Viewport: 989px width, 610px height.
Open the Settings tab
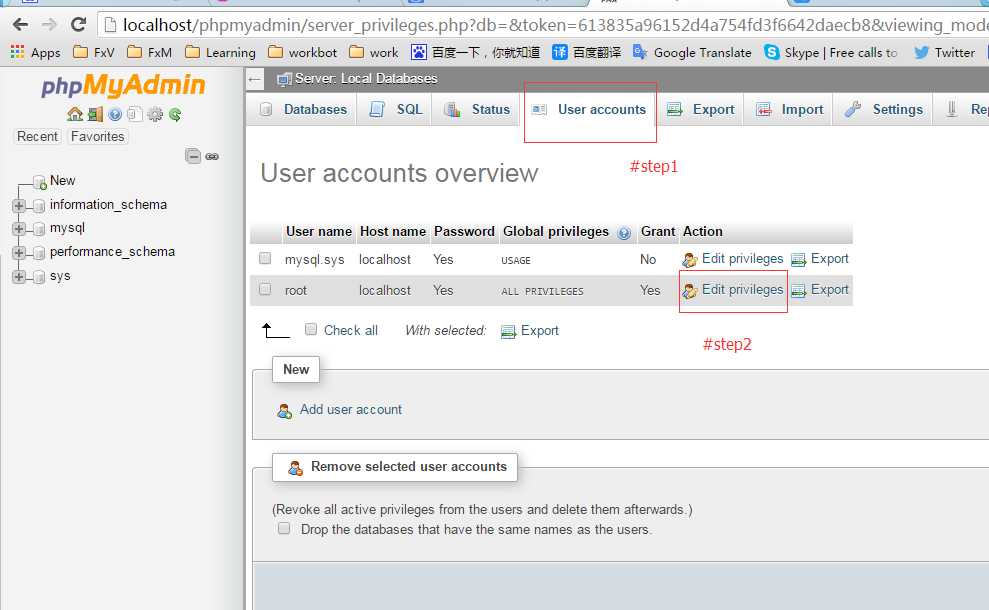point(883,110)
